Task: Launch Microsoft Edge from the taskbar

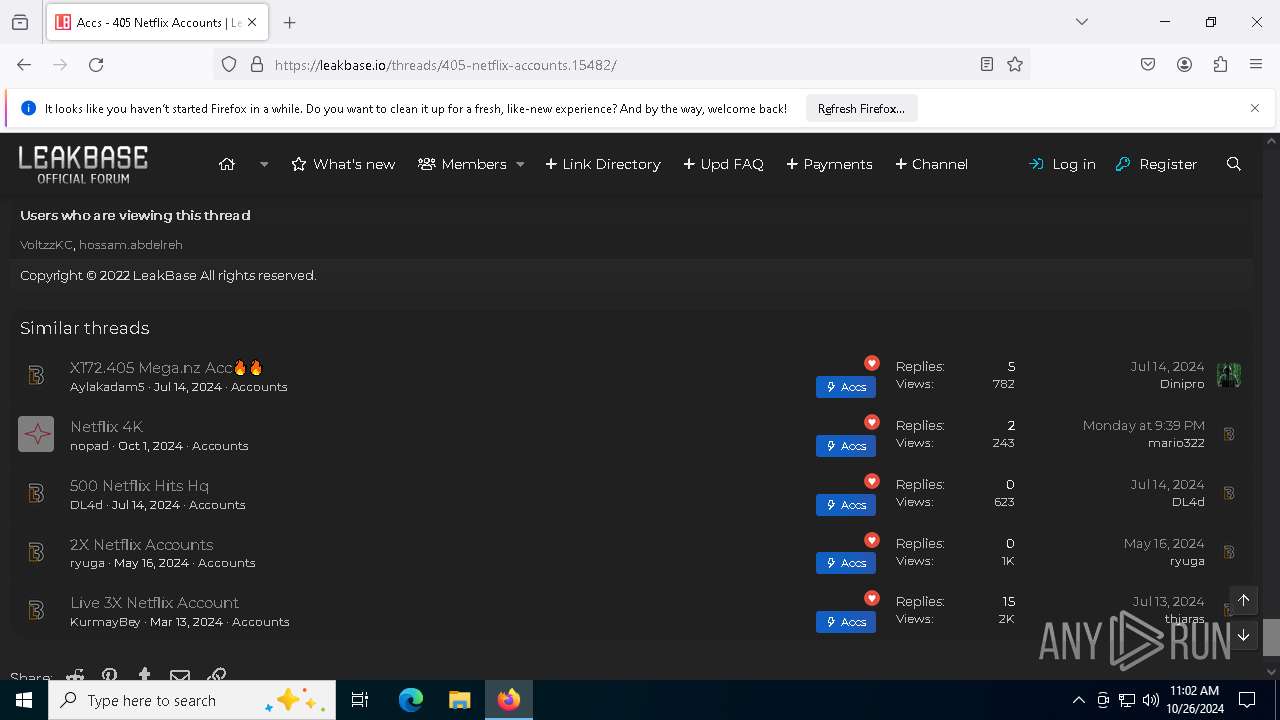Action: 411,700
